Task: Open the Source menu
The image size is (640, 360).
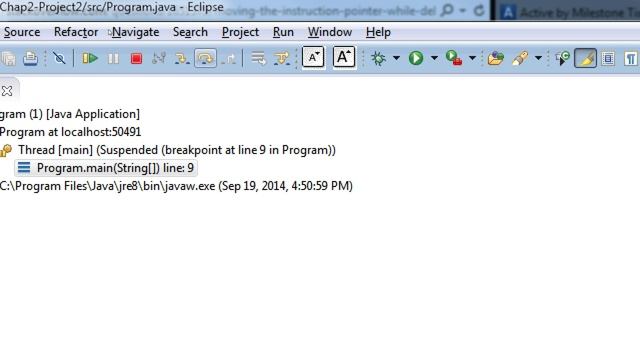Action: pos(22,32)
